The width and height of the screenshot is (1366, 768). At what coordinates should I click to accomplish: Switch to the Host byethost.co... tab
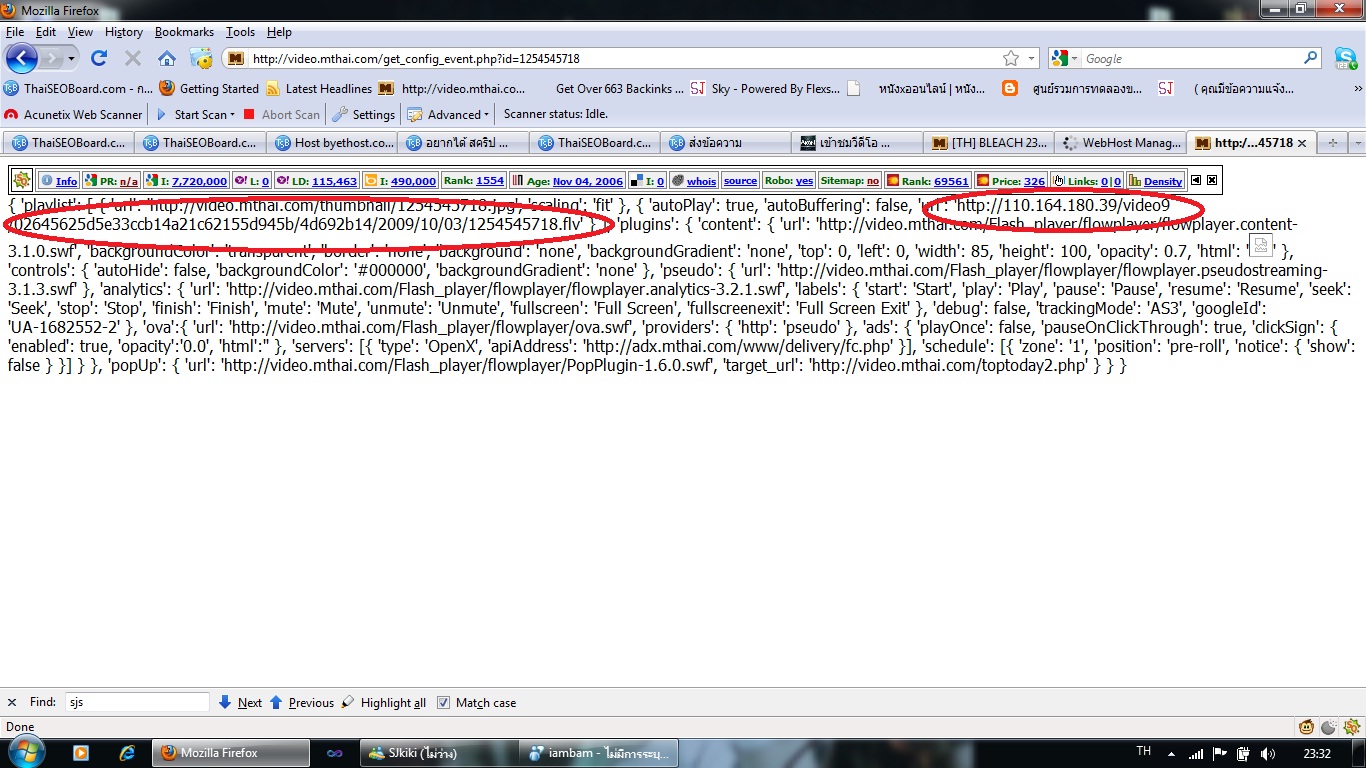click(334, 143)
